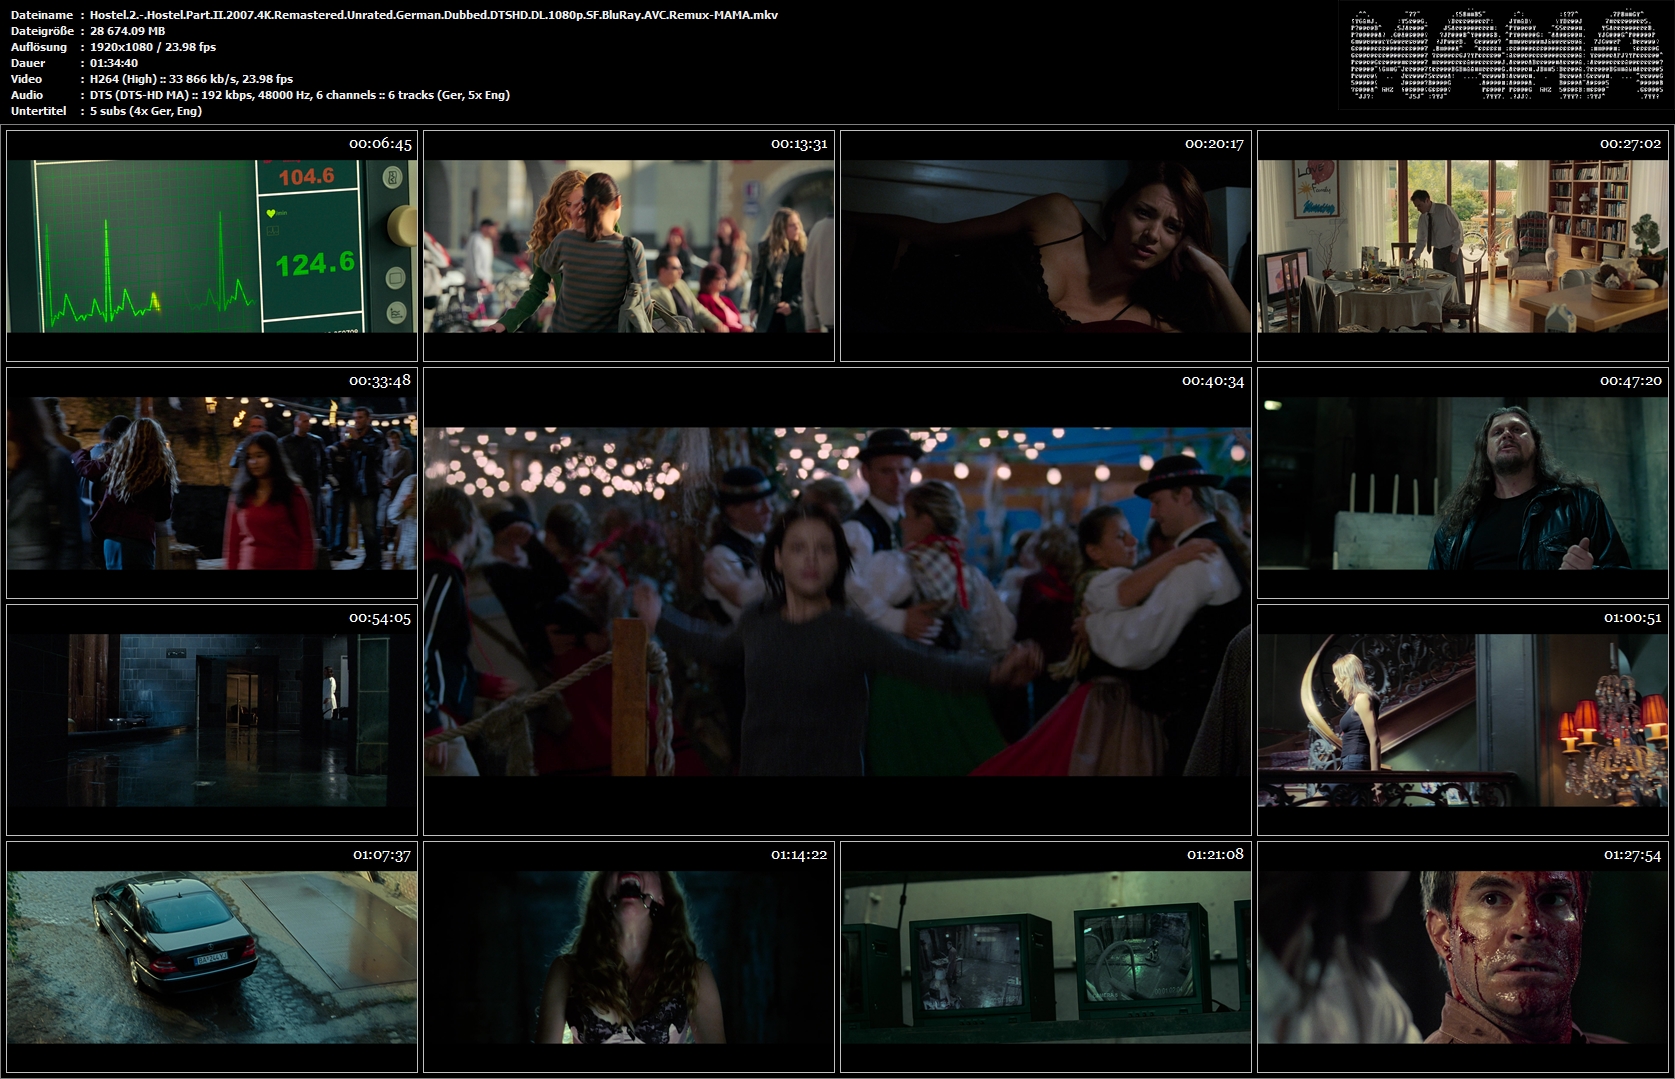Image resolution: width=1675 pixels, height=1079 pixels.
Task: Select the thumbnail at 00:33:48
Action: (212, 483)
